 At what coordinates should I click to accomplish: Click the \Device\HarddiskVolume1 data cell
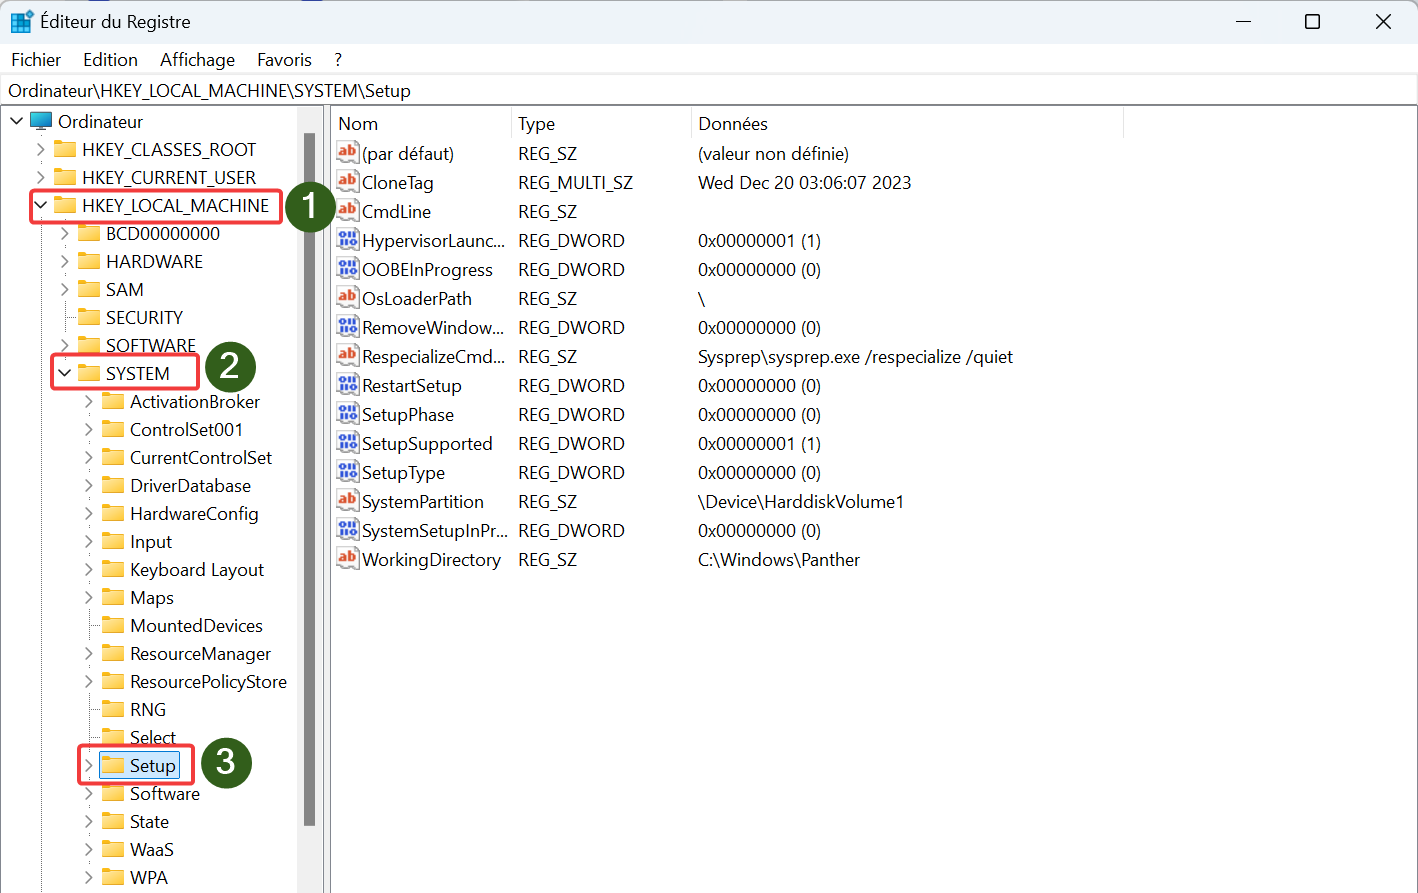click(801, 501)
